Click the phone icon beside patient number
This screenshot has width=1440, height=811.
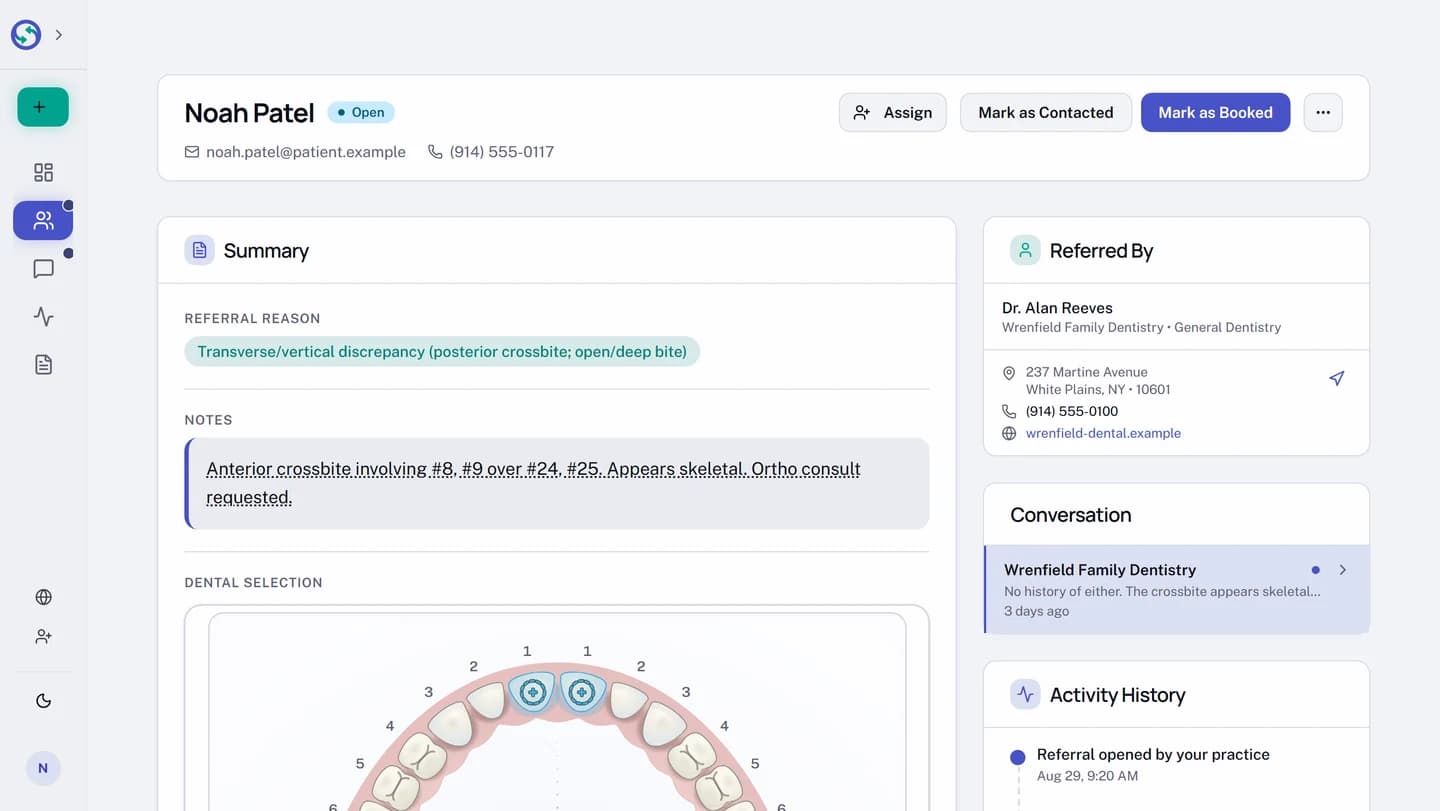pyautogui.click(x=435, y=152)
